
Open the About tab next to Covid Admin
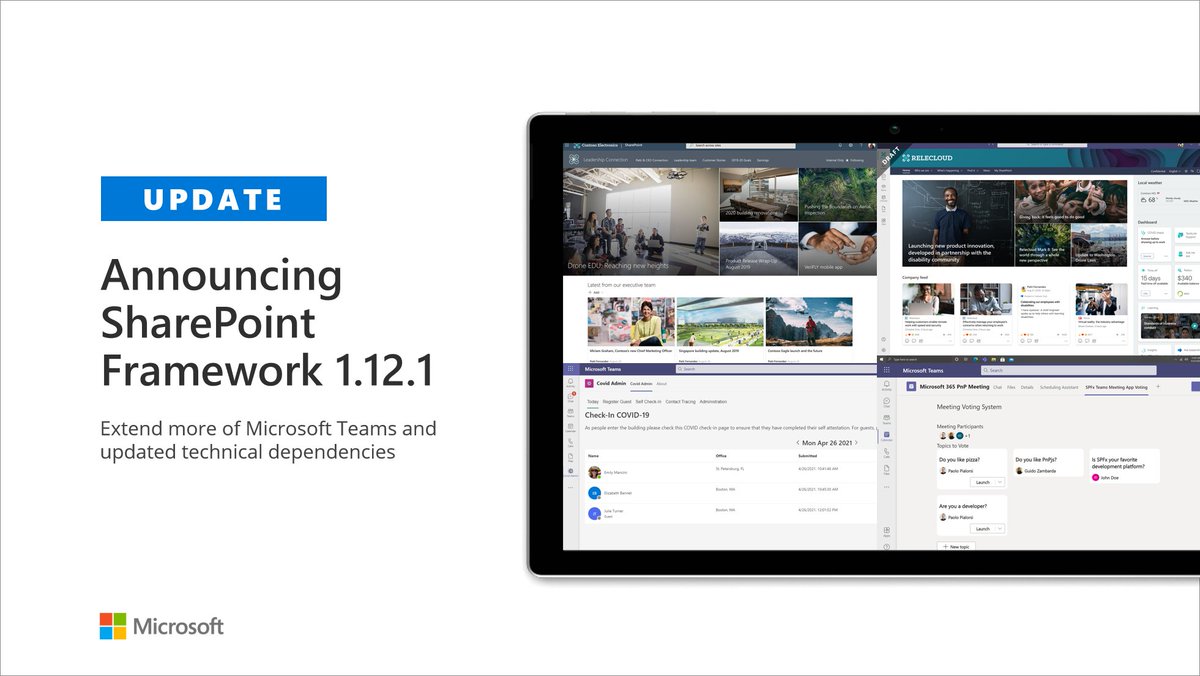[x=662, y=384]
